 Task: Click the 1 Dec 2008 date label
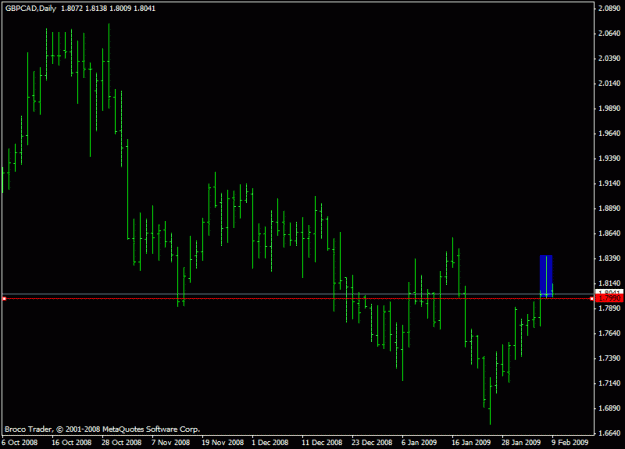(x=270, y=442)
